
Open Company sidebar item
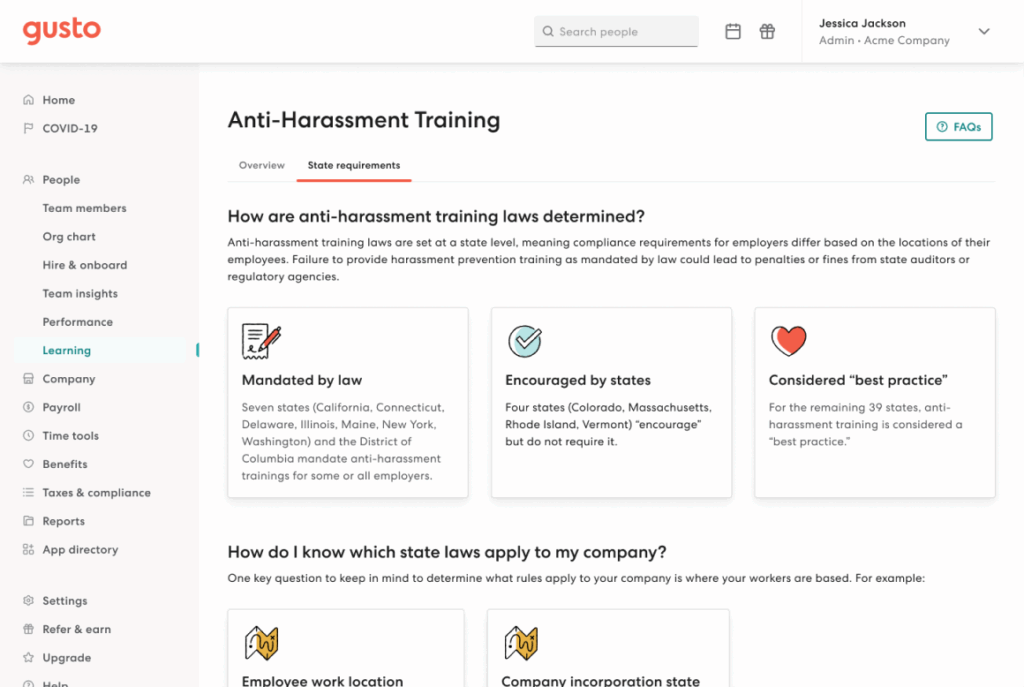69,379
